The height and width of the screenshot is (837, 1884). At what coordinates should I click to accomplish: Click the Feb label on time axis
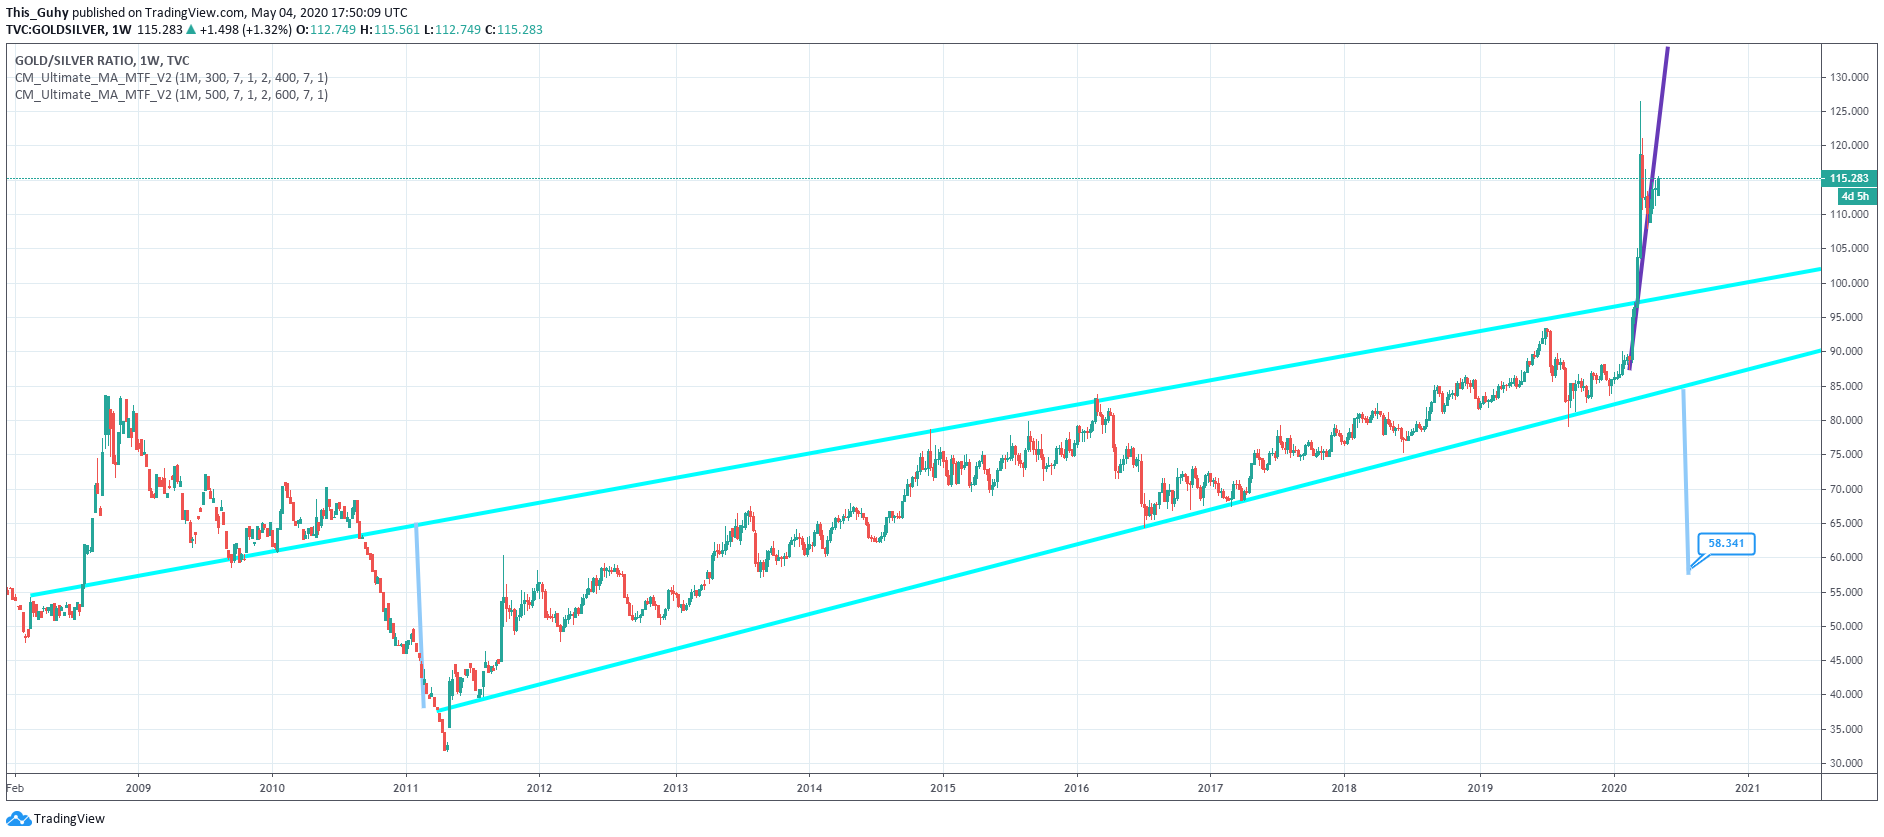(15, 788)
